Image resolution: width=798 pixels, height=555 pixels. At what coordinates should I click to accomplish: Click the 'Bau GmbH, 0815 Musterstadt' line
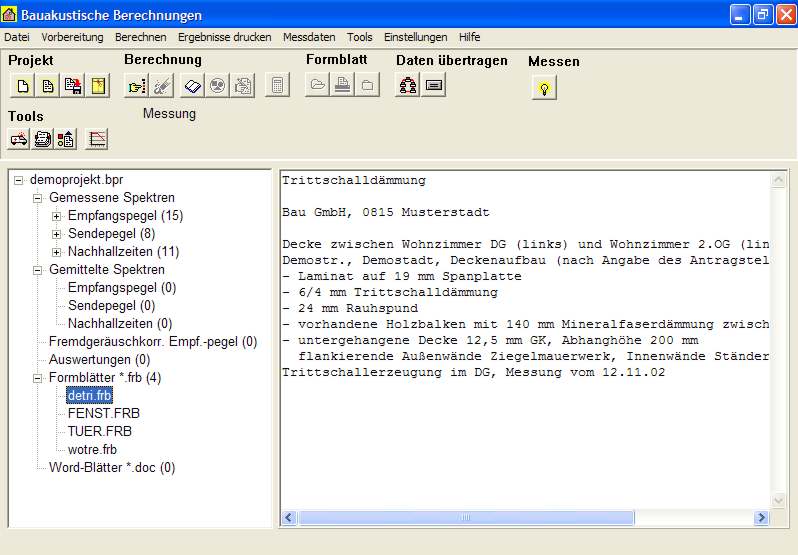[x=386, y=212]
